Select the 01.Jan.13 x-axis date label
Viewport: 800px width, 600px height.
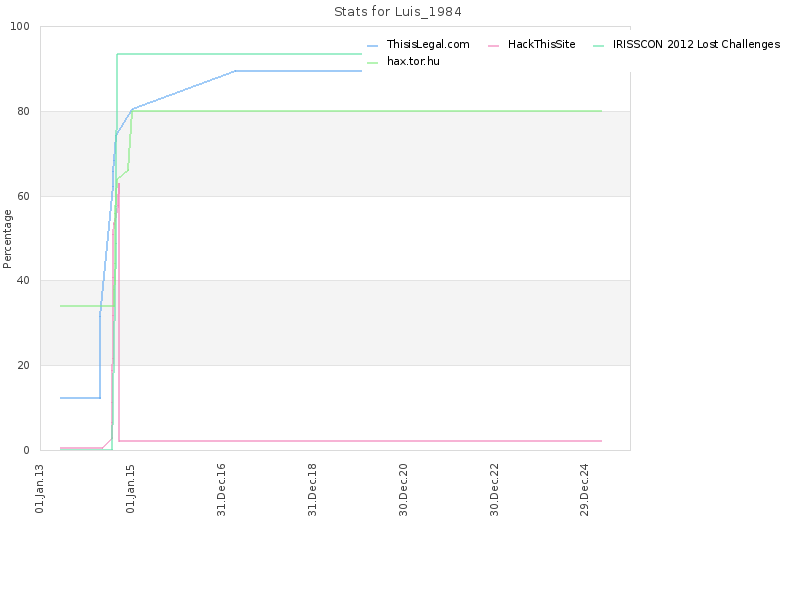click(x=40, y=489)
